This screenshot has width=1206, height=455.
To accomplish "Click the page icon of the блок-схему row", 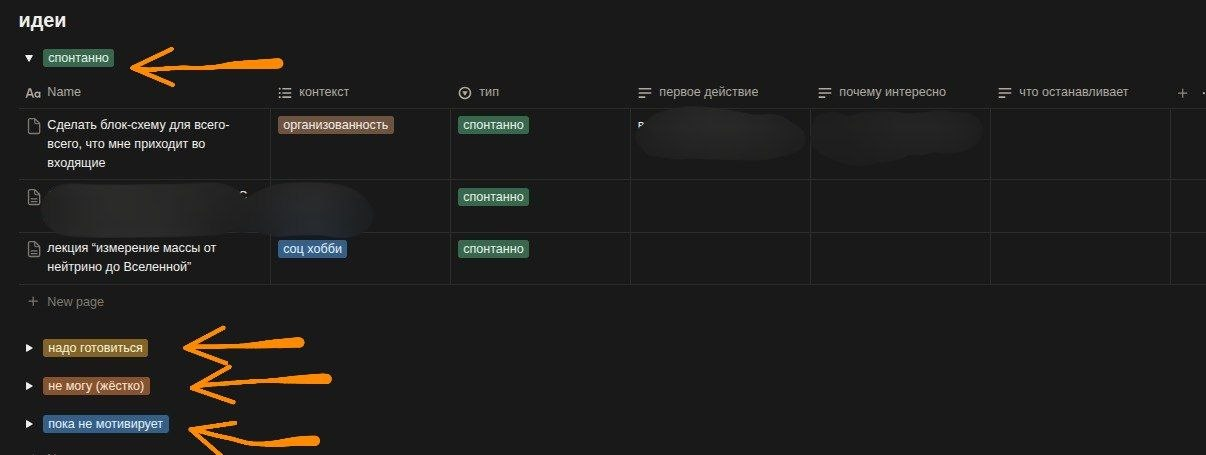I will (x=33, y=126).
